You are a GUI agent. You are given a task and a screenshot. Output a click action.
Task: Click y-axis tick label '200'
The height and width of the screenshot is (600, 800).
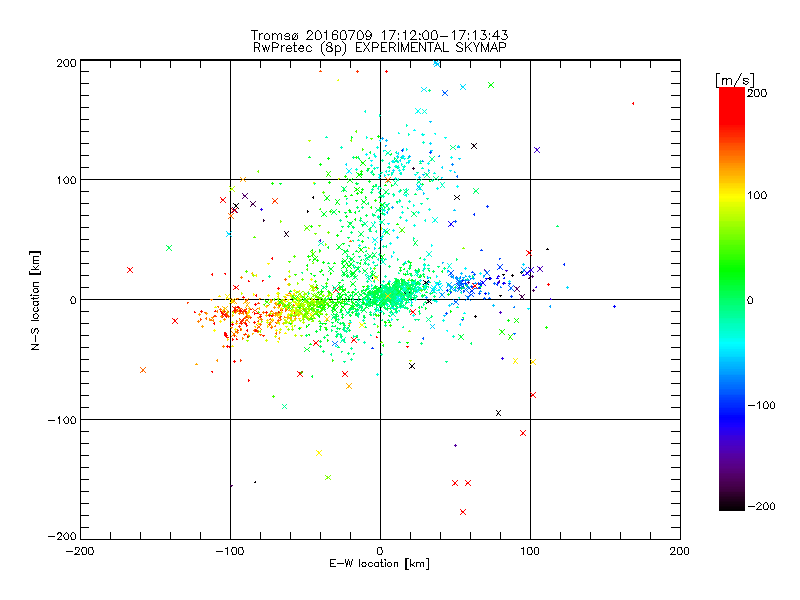pos(66,63)
